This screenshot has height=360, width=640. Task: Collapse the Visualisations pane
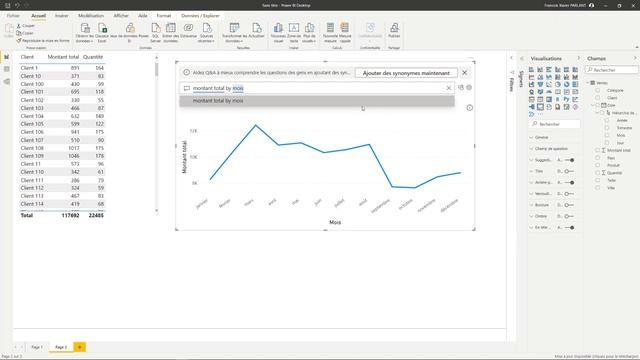coord(578,58)
